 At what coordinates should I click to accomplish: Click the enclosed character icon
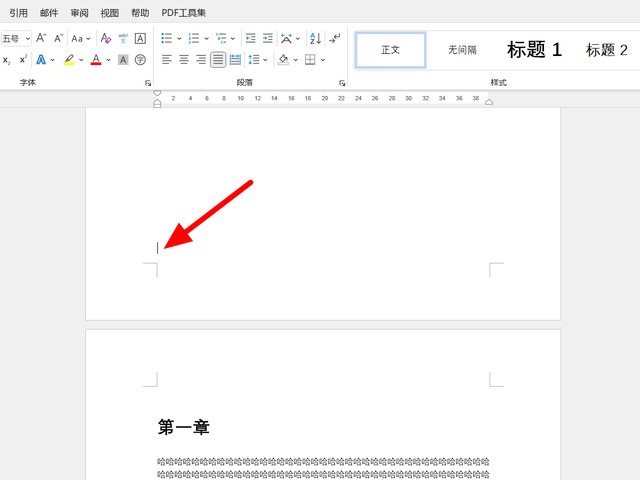pos(140,60)
